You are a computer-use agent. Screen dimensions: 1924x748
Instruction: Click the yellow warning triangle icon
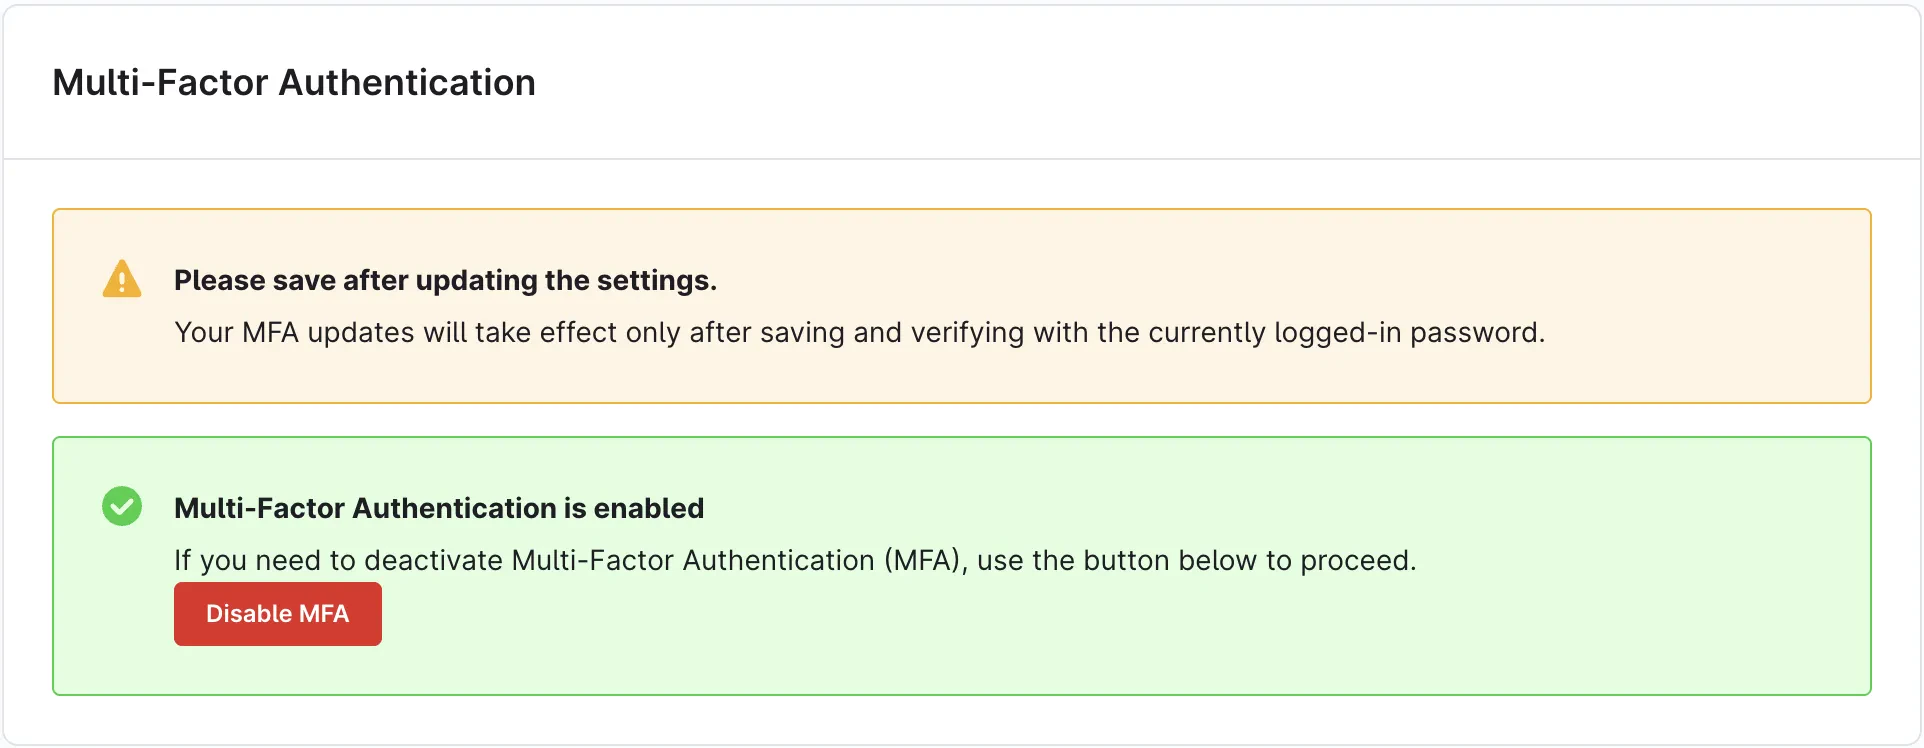click(122, 279)
